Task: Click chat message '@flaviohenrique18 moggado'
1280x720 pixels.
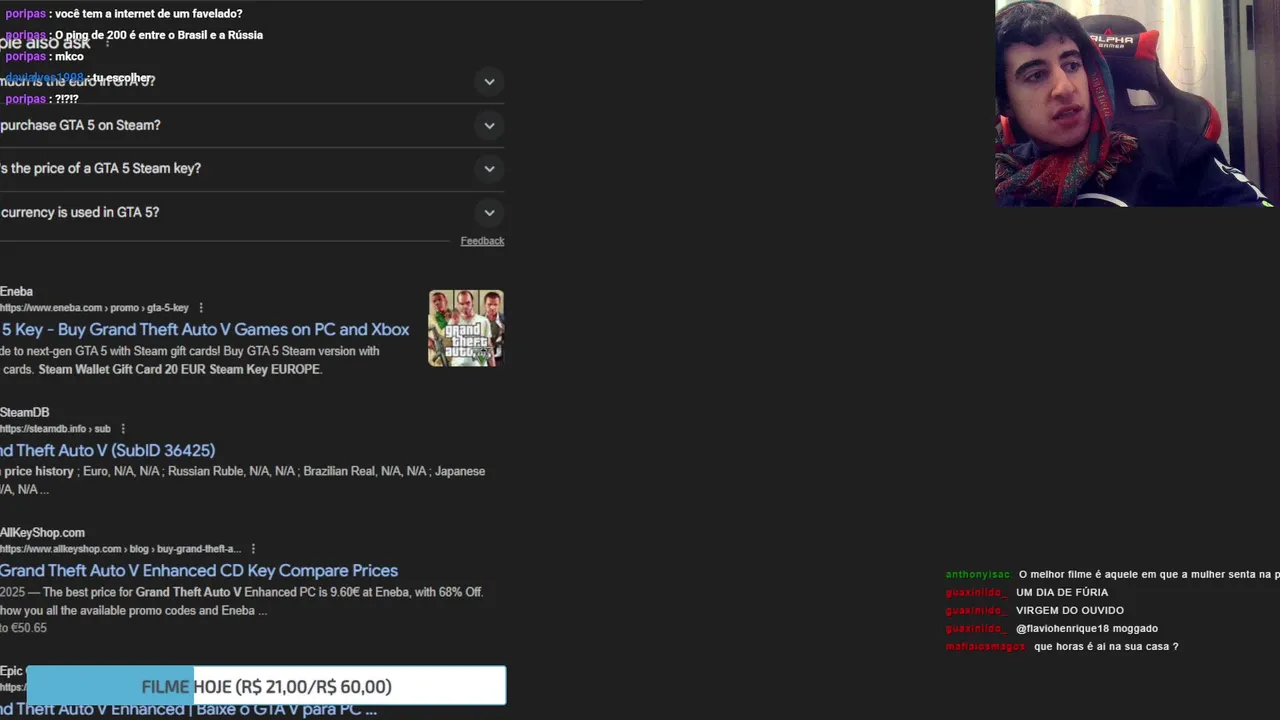Action: pos(1087,628)
